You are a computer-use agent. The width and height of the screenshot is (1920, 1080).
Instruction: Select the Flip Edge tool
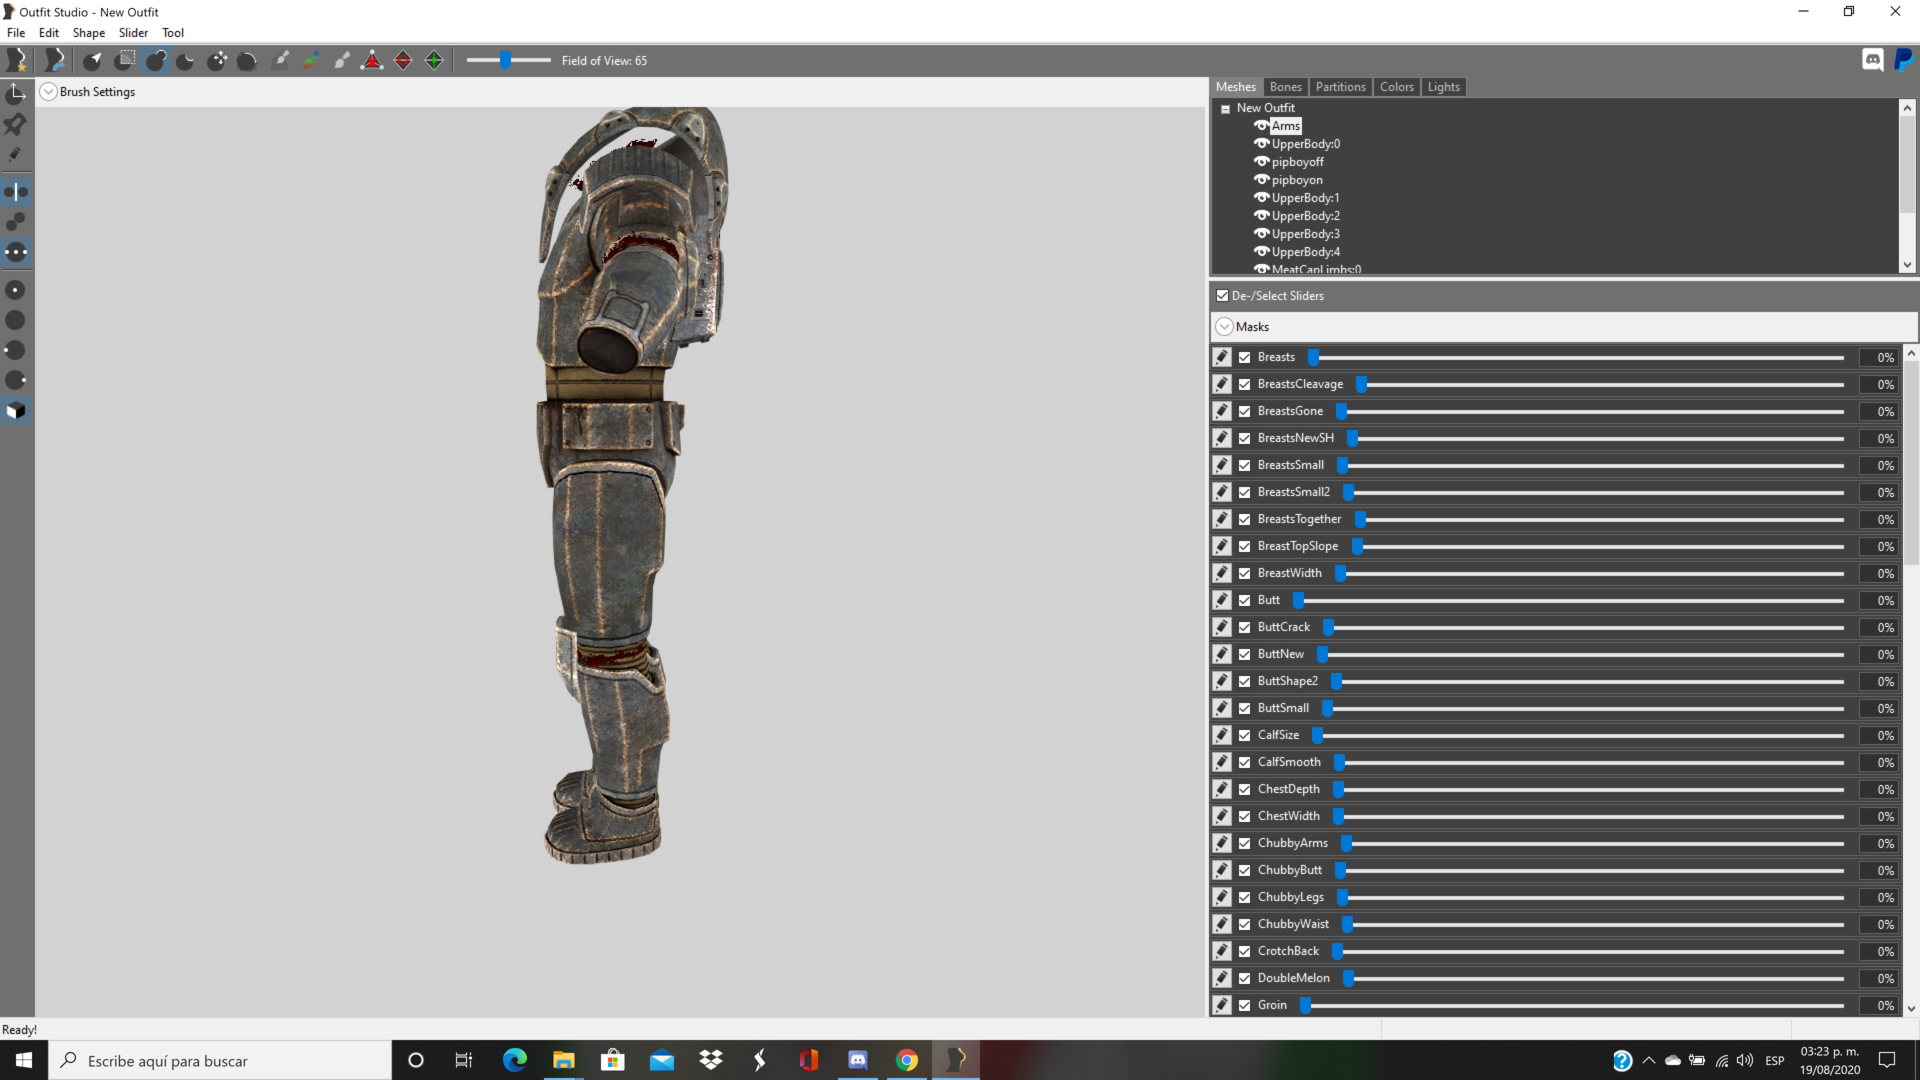(403, 61)
